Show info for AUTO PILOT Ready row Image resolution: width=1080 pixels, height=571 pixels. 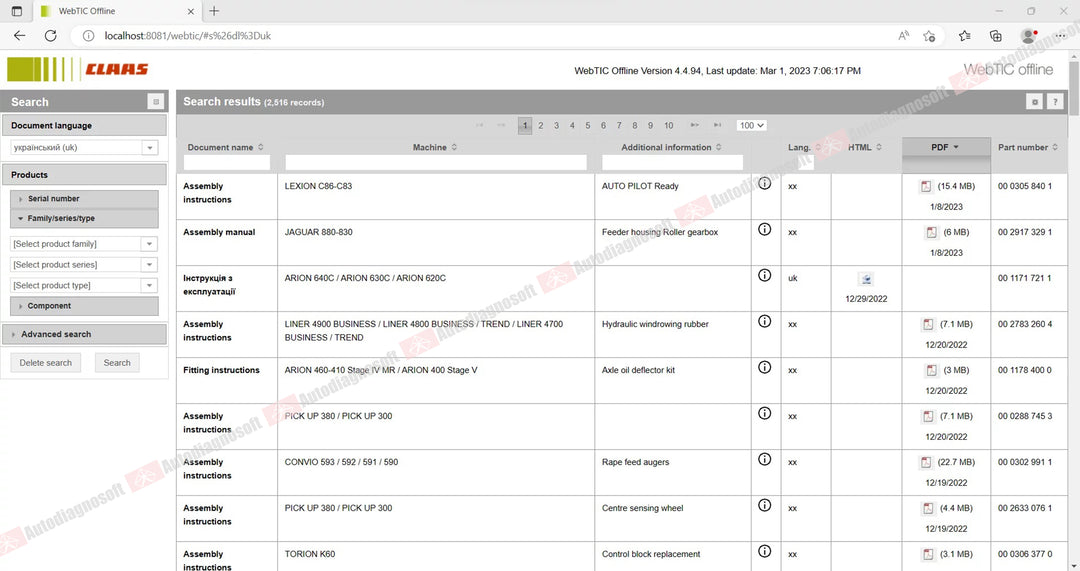click(765, 183)
